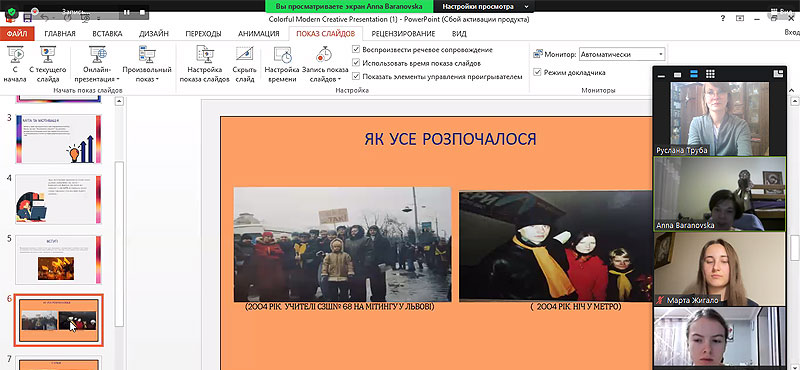Click caption 2004 РІК НІЧ У МЕТРО
Image resolution: width=800 pixels, height=370 pixels.
pos(575,307)
